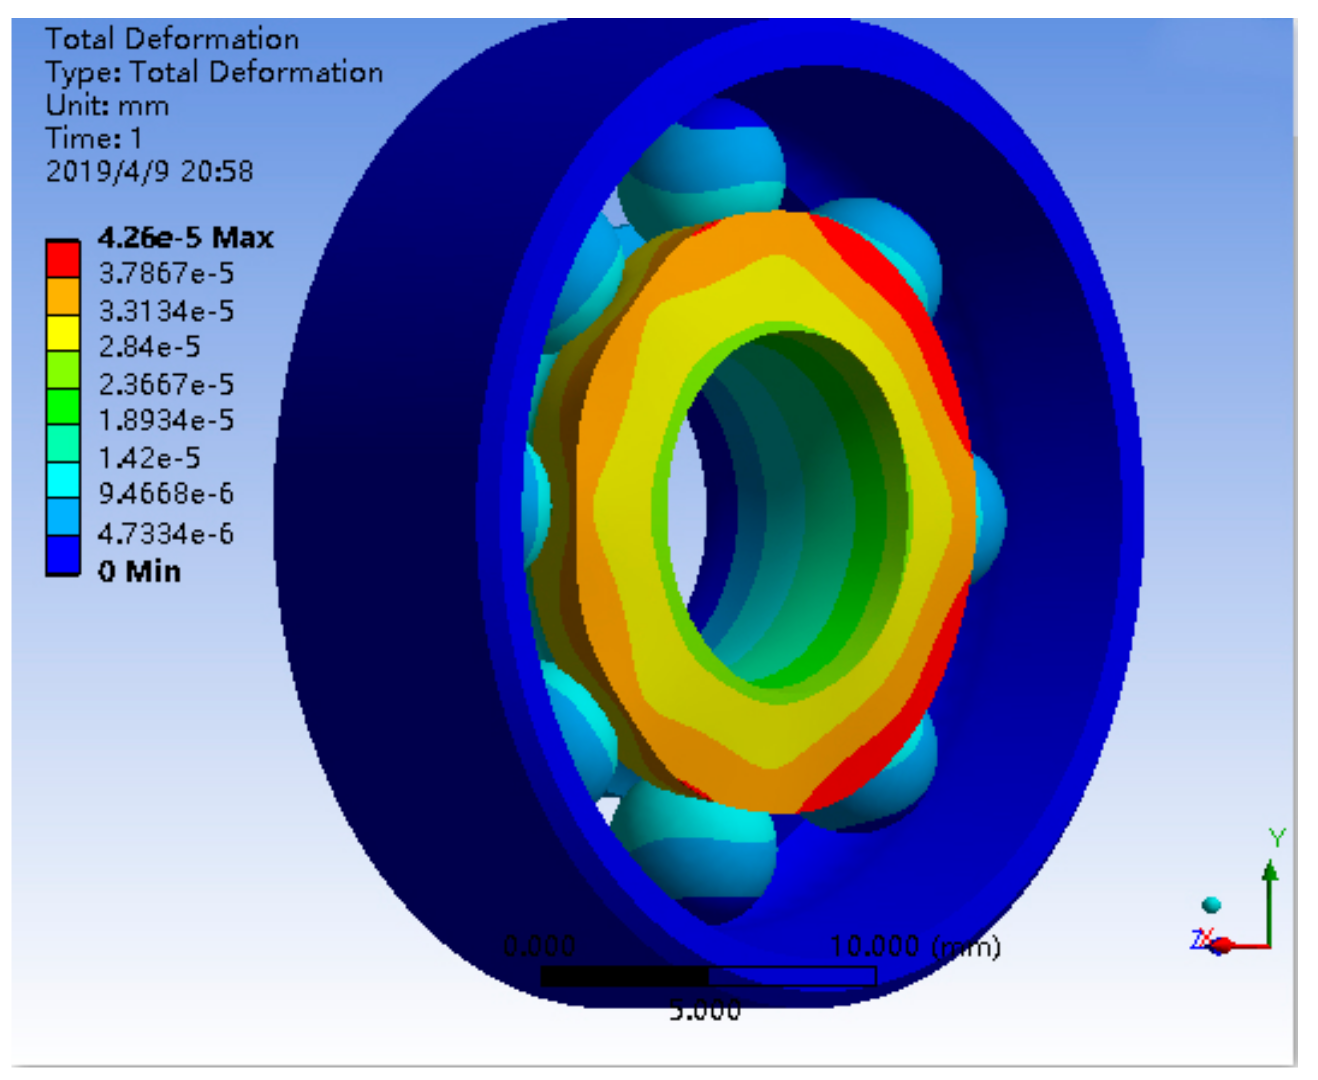Select the blue Z axis label on the triad

(1197, 938)
